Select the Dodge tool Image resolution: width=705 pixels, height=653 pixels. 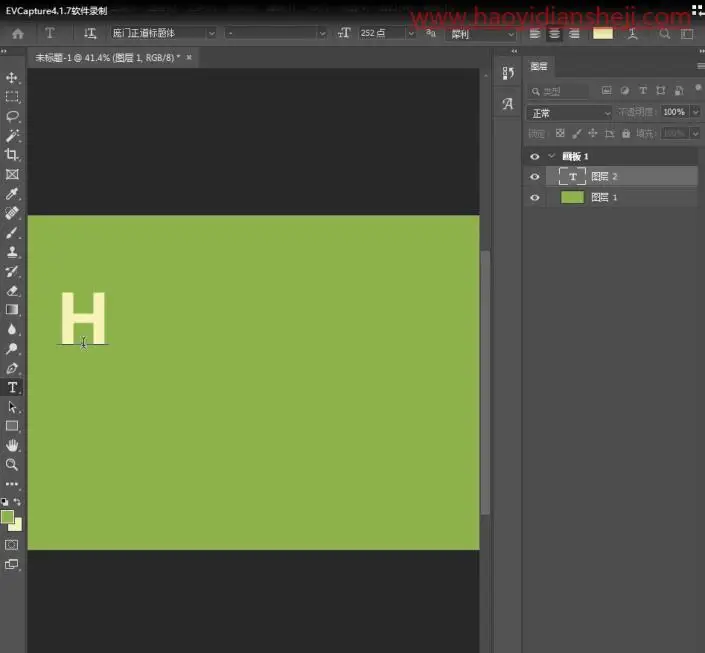12,349
